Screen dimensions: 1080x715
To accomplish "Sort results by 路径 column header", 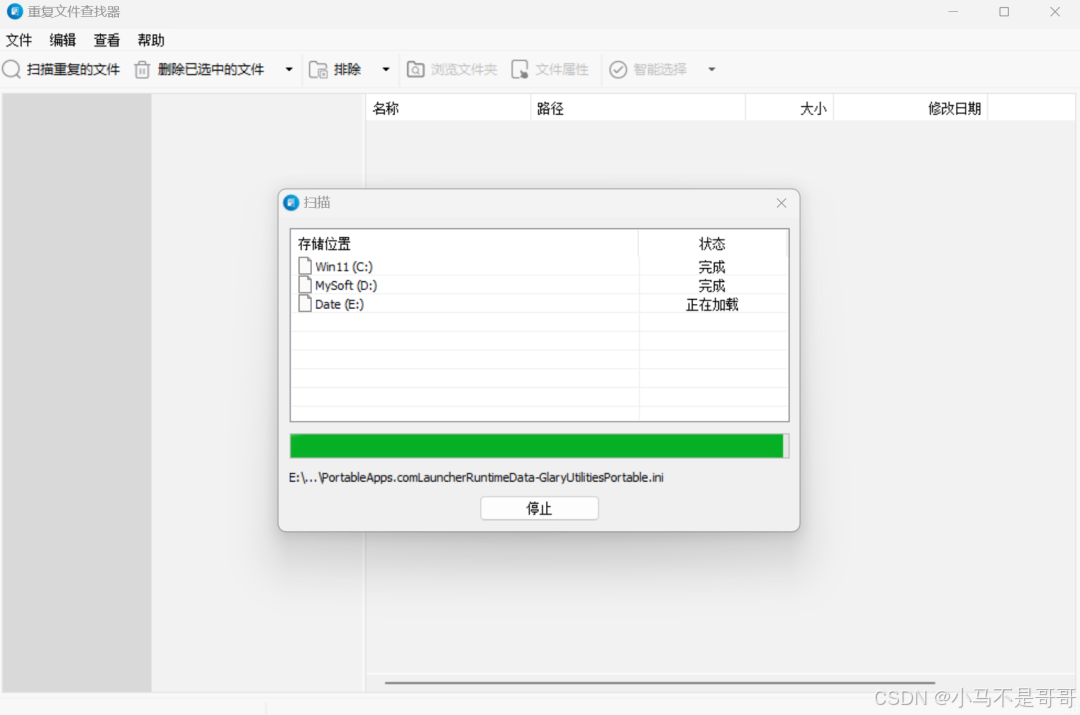I will pos(638,108).
